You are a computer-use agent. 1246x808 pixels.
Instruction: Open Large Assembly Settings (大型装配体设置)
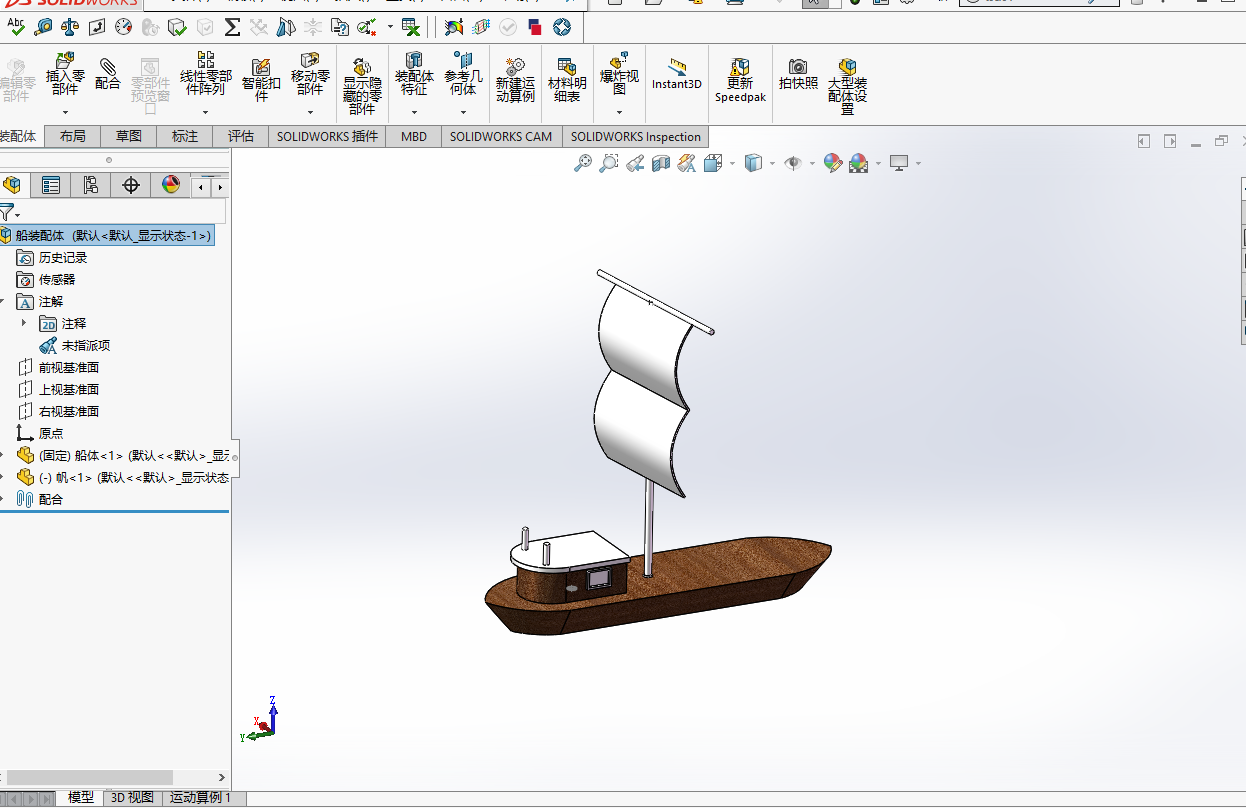[x=847, y=86]
